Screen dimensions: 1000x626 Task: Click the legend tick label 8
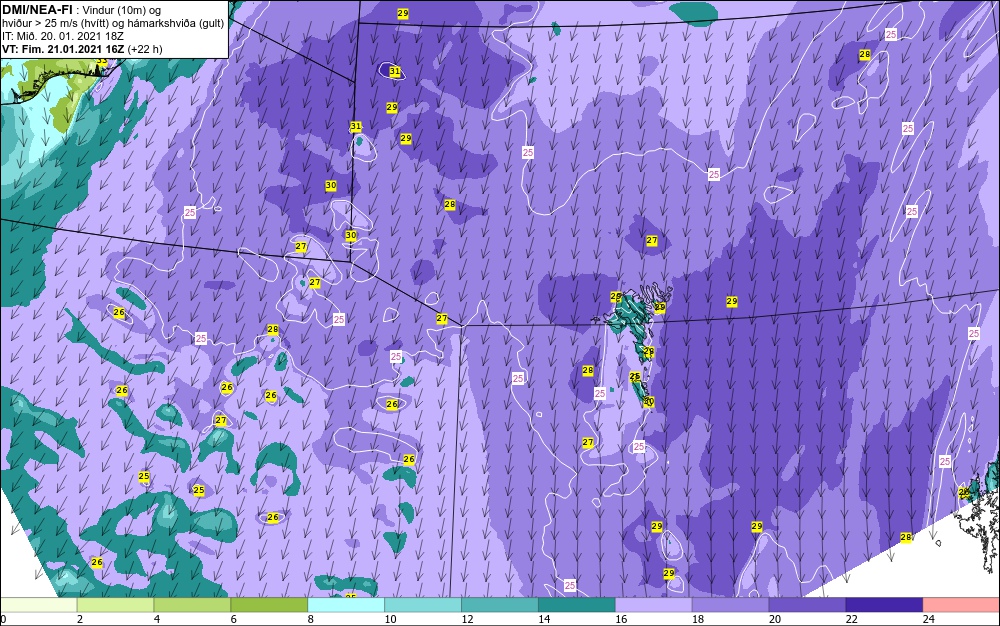coord(311,619)
